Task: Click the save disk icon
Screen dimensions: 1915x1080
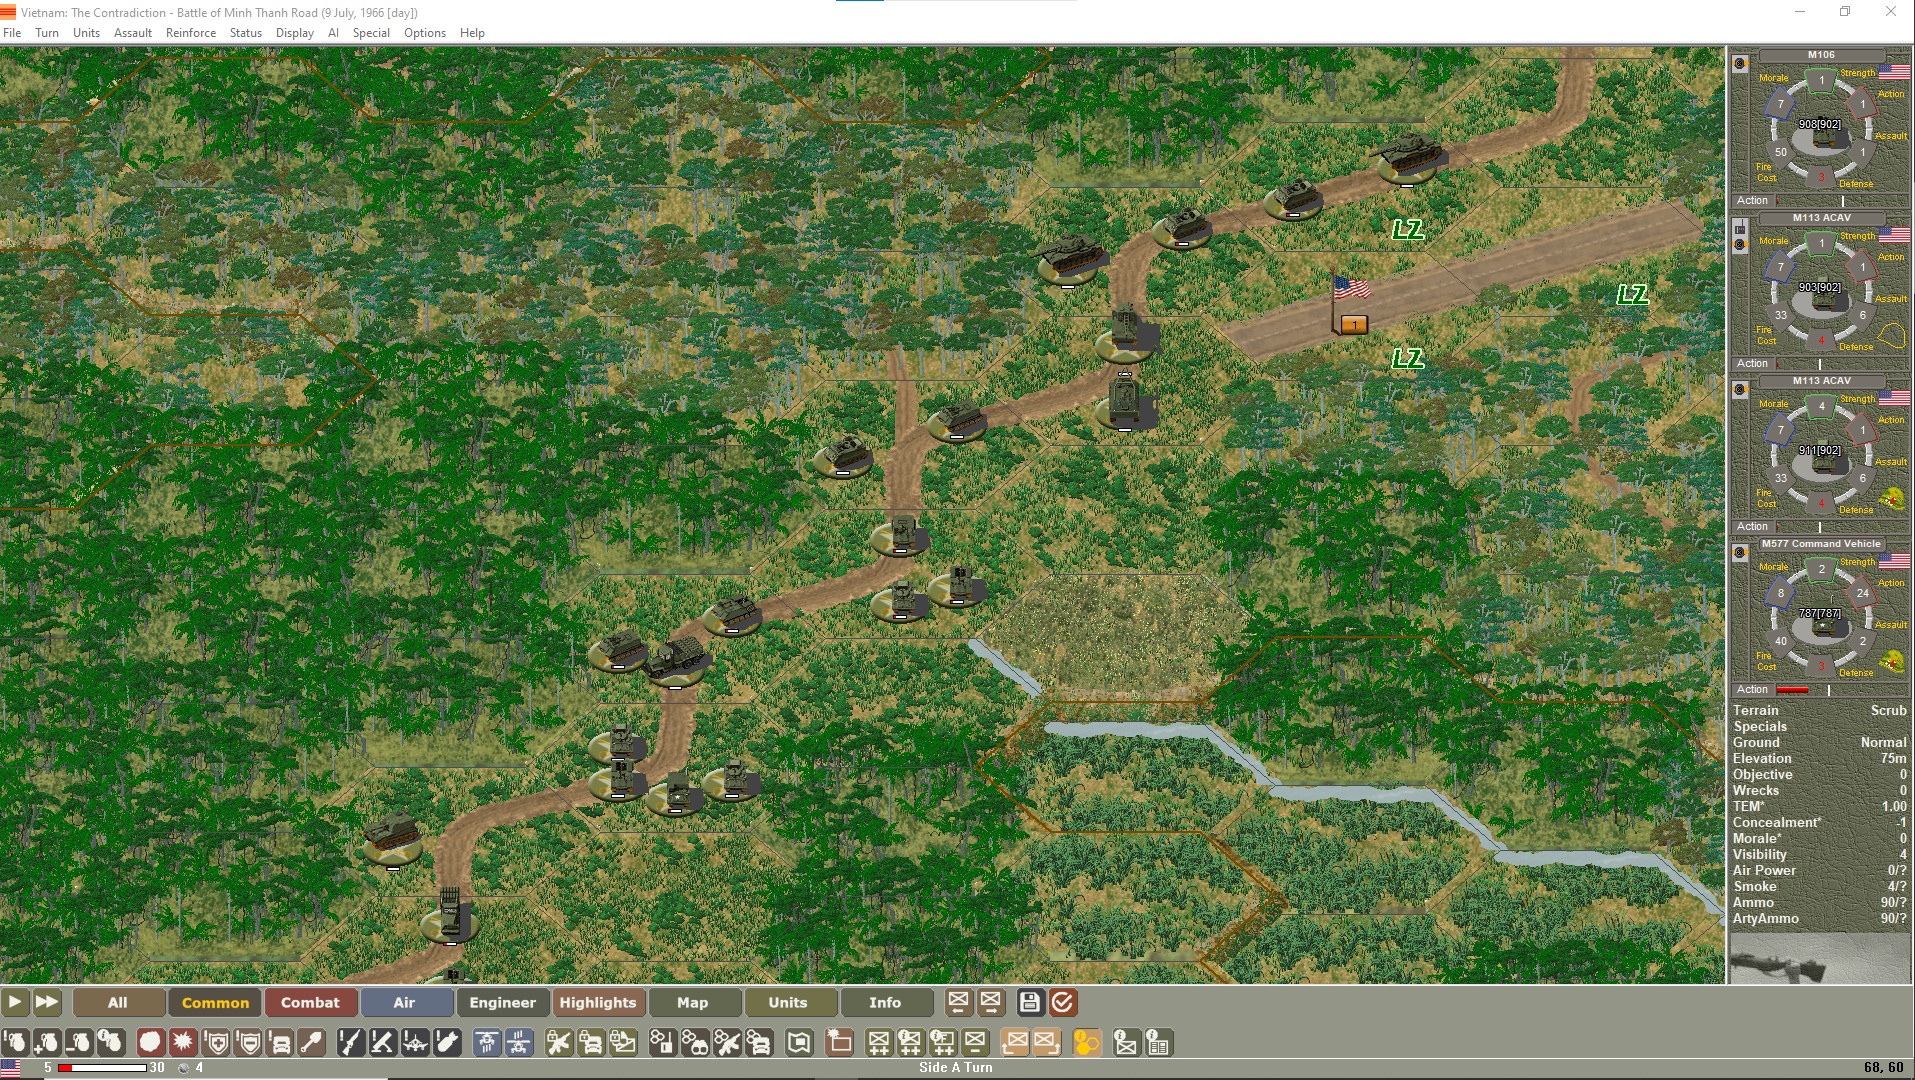Action: click(1030, 1002)
